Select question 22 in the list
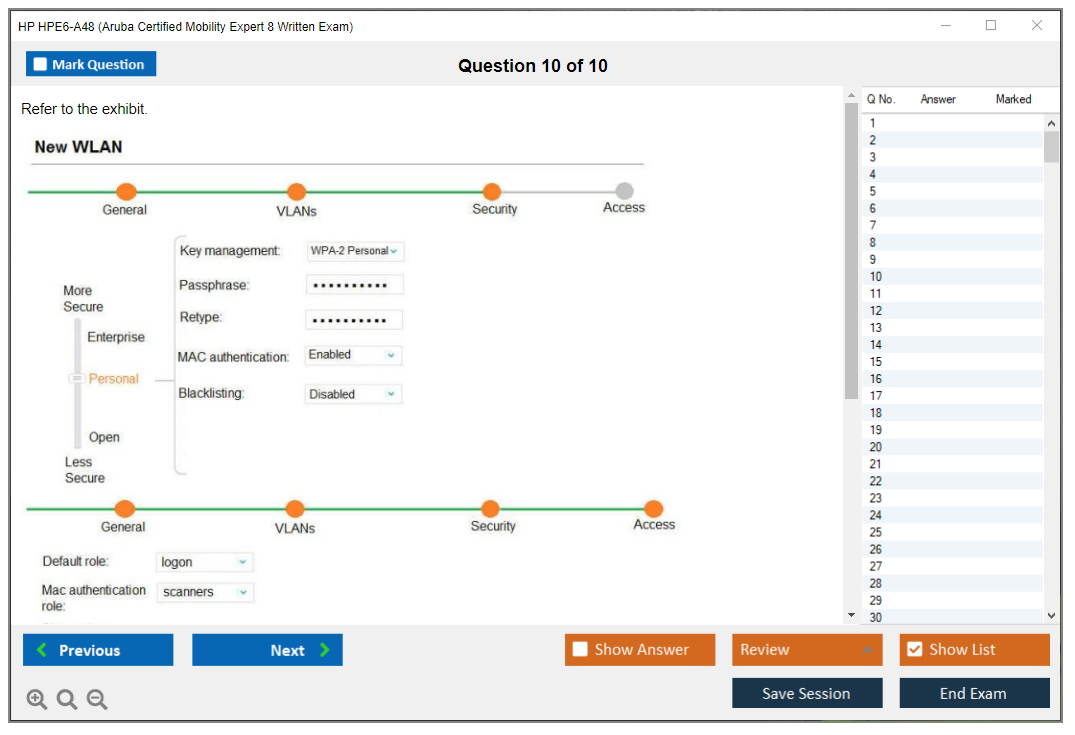 point(876,481)
